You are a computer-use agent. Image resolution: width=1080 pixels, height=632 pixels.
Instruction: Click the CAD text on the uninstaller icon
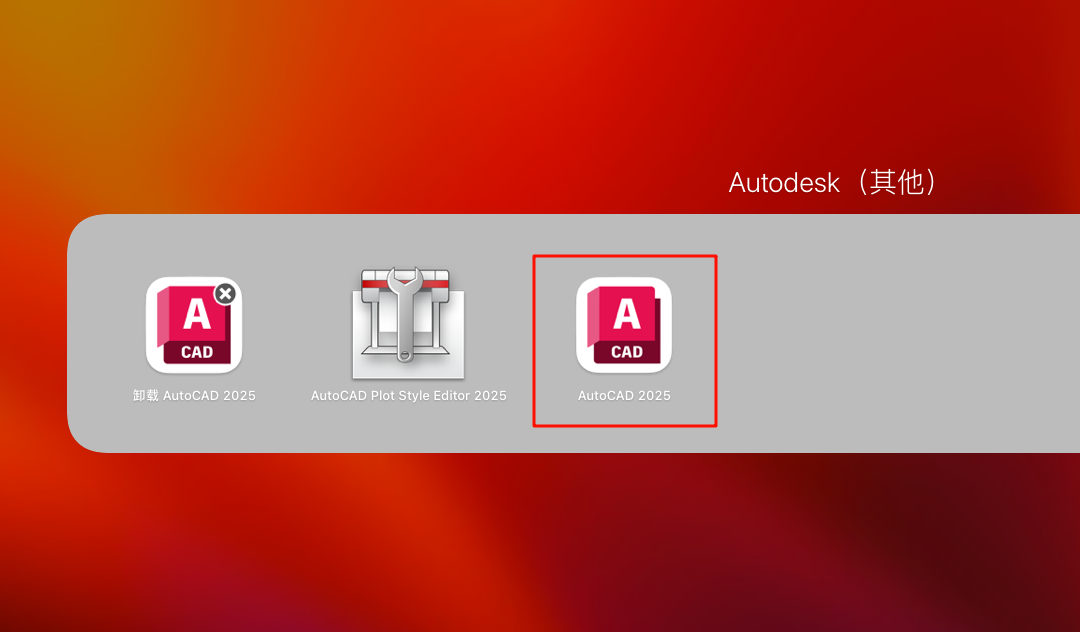[x=197, y=351]
